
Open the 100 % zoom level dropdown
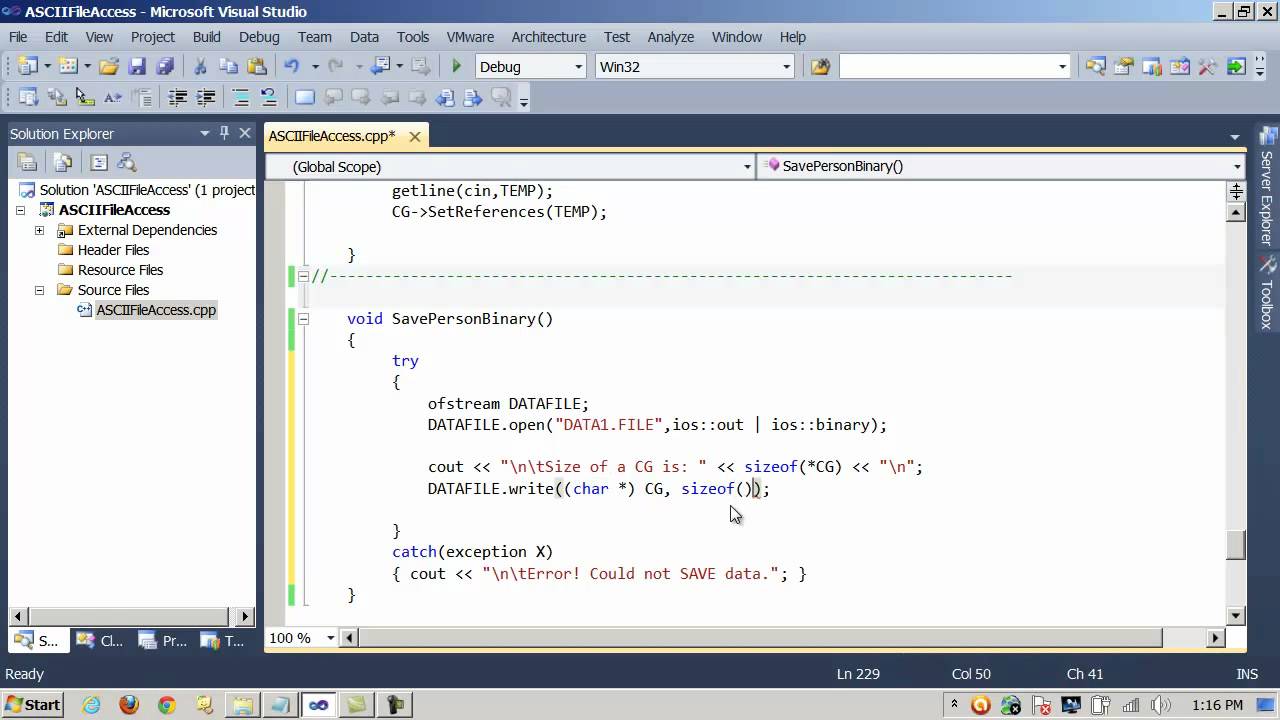point(330,638)
